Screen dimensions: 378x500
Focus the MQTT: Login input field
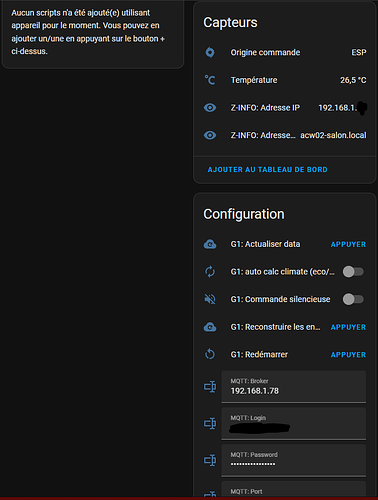294,423
